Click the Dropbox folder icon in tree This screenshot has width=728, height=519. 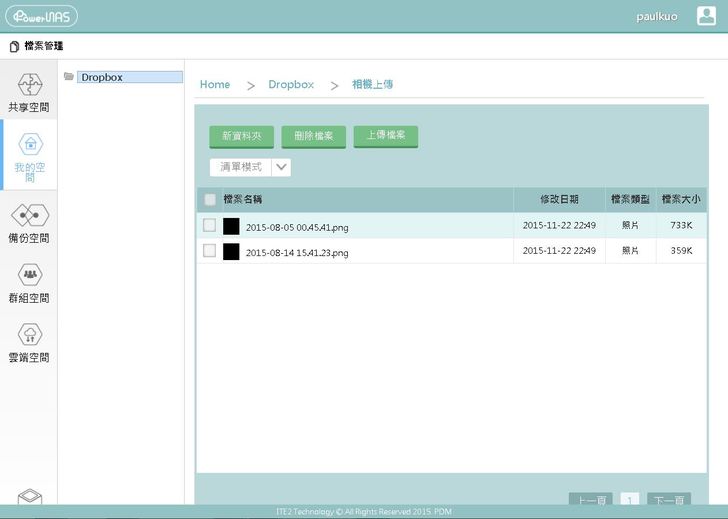(68, 77)
